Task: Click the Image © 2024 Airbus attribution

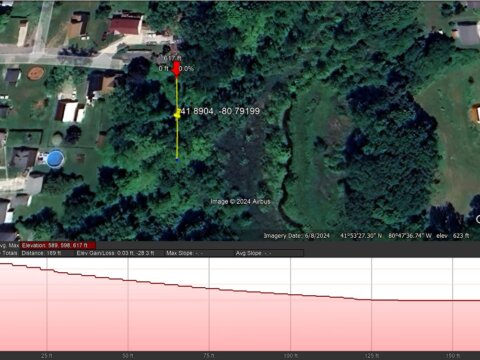Action: tap(240, 201)
